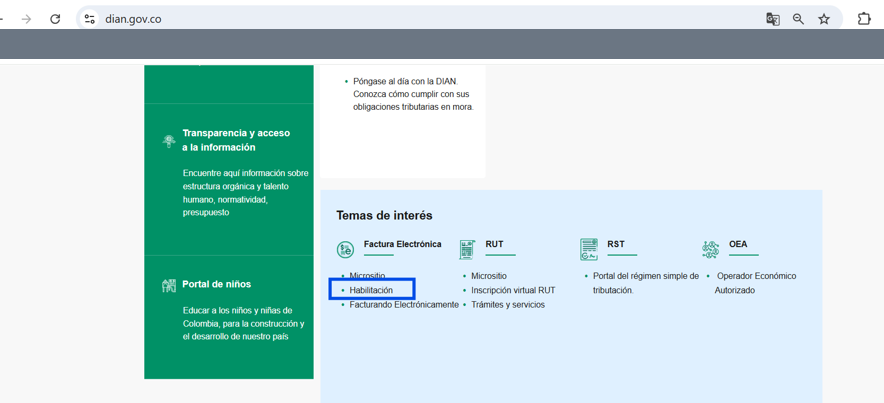
Task: Click the OEA heading text
Action: pyautogui.click(x=738, y=244)
